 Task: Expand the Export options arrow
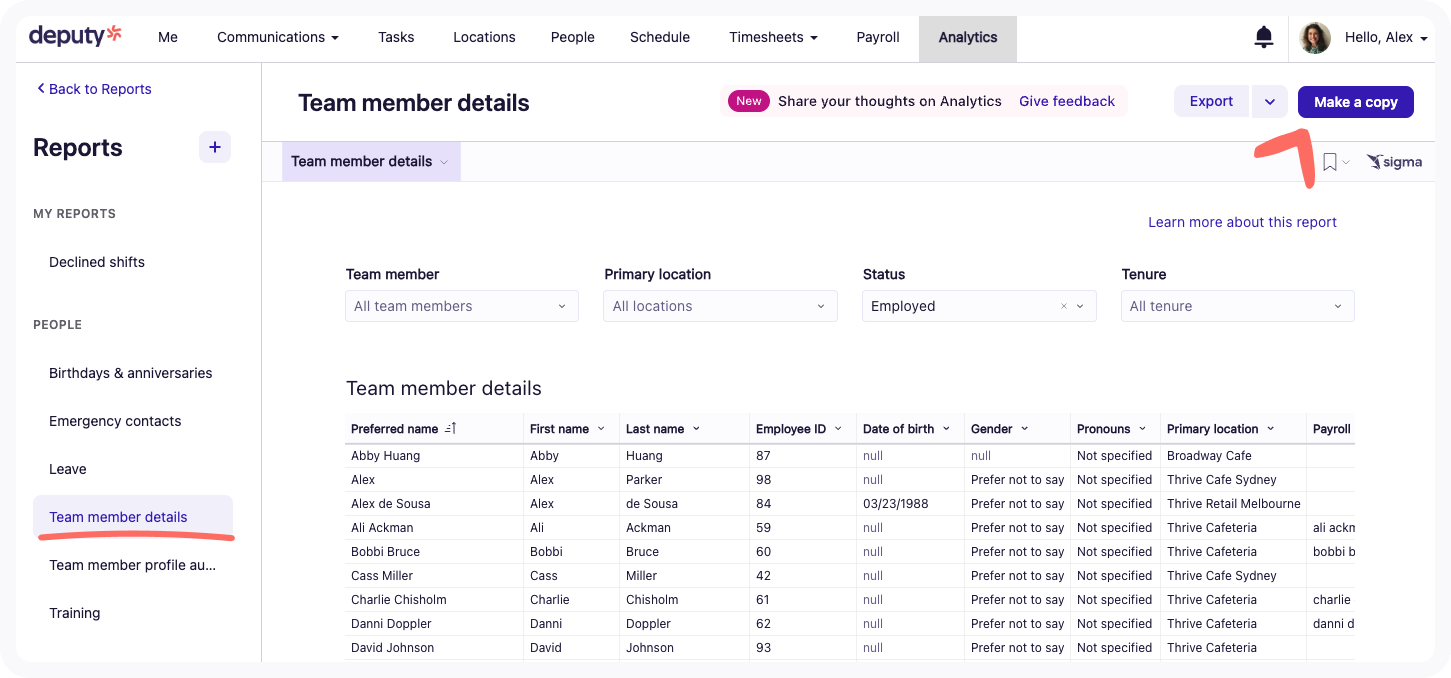[x=1269, y=102]
